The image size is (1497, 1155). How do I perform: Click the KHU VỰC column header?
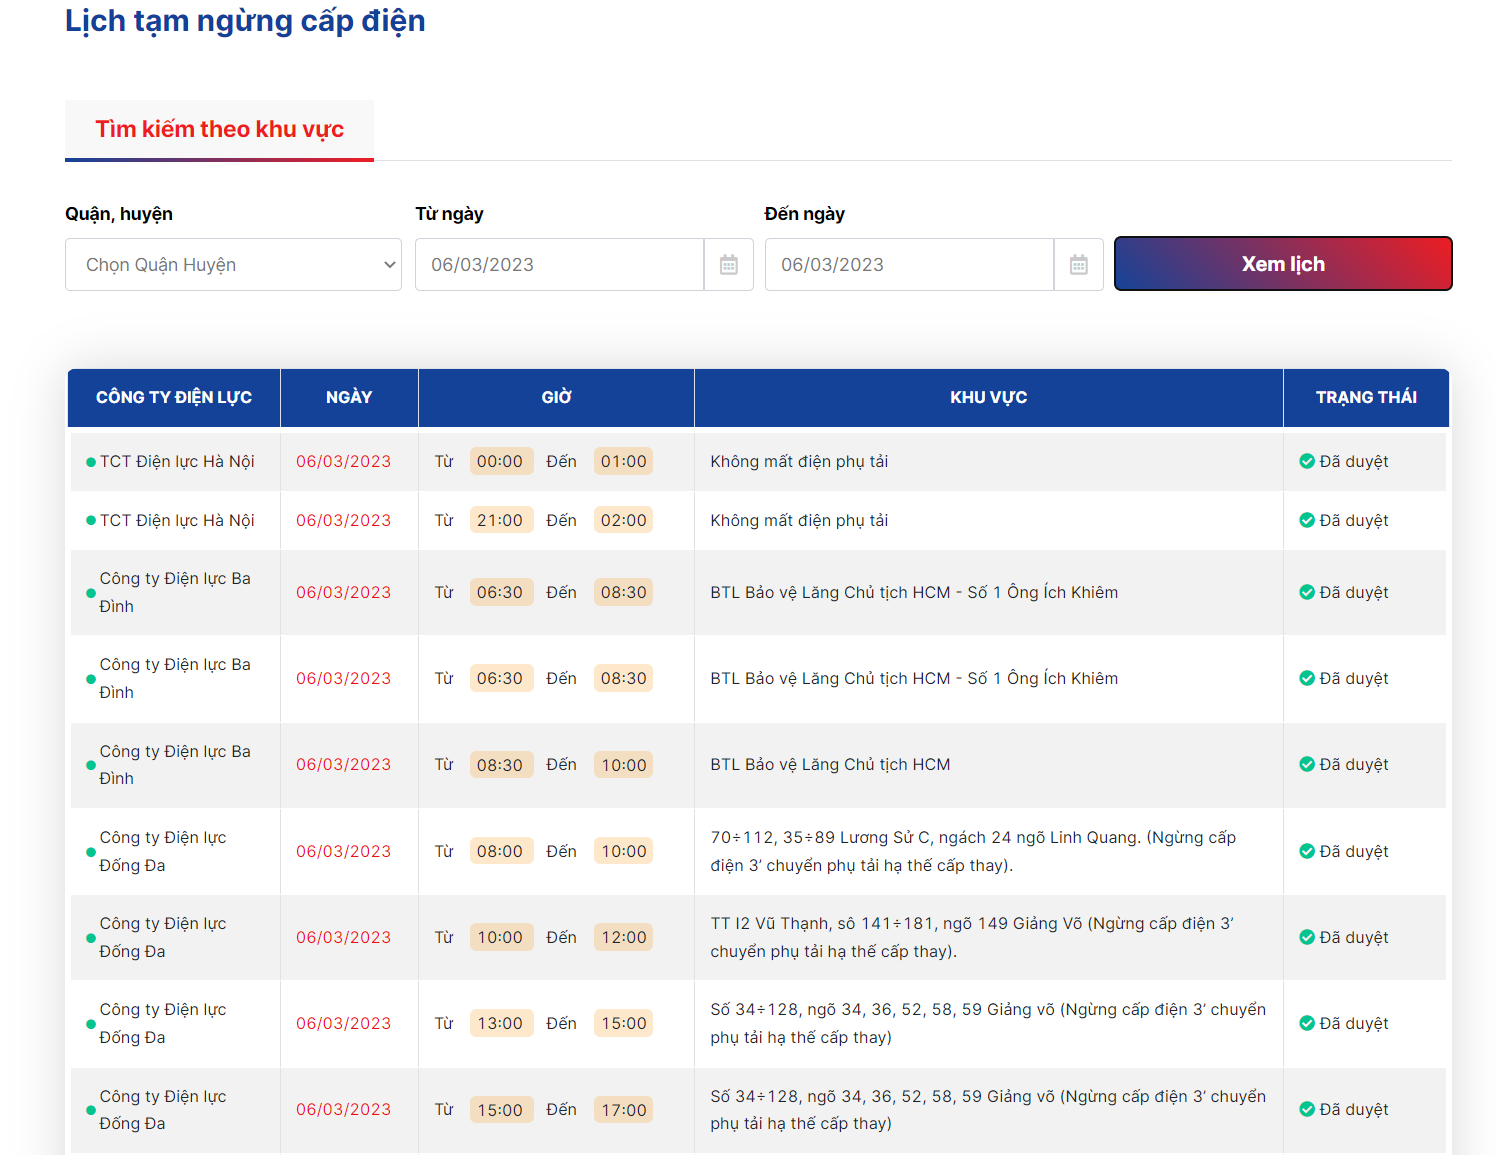pos(989,398)
